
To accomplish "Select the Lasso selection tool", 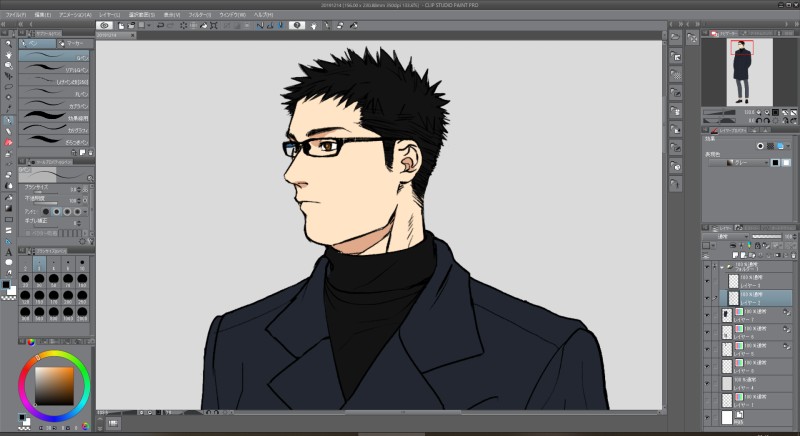I will 8,87.
